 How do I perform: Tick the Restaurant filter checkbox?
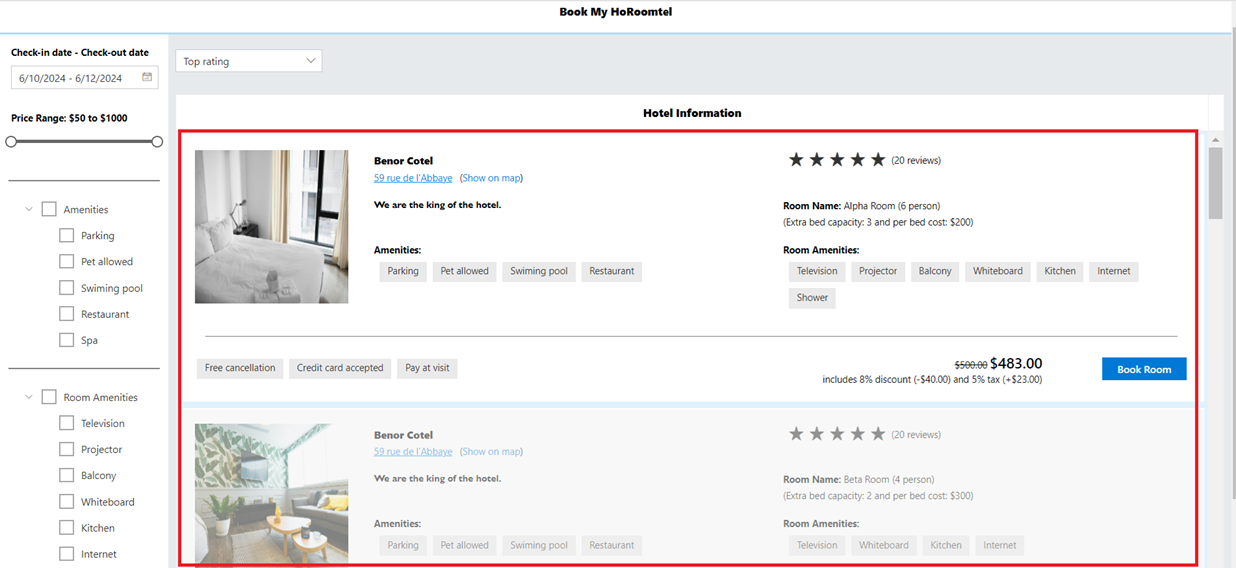click(x=67, y=314)
